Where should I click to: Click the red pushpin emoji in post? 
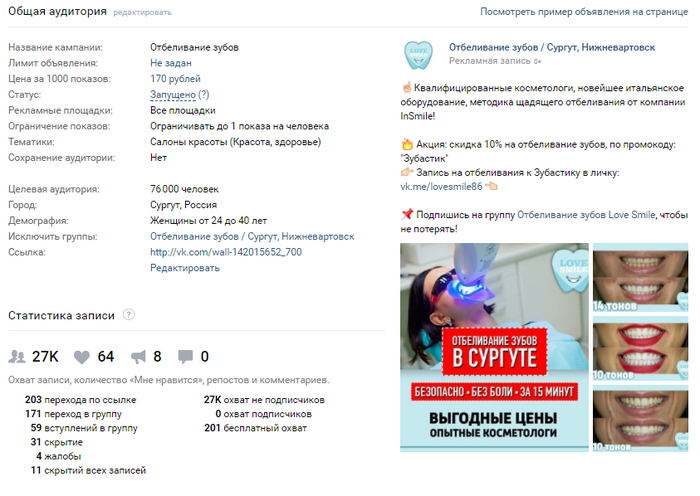click(x=407, y=214)
